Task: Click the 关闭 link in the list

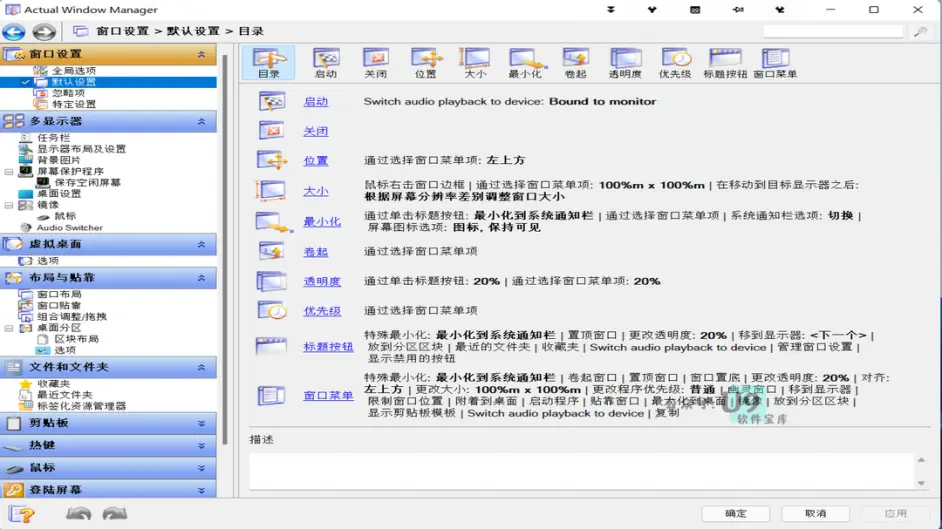Action: (315, 131)
